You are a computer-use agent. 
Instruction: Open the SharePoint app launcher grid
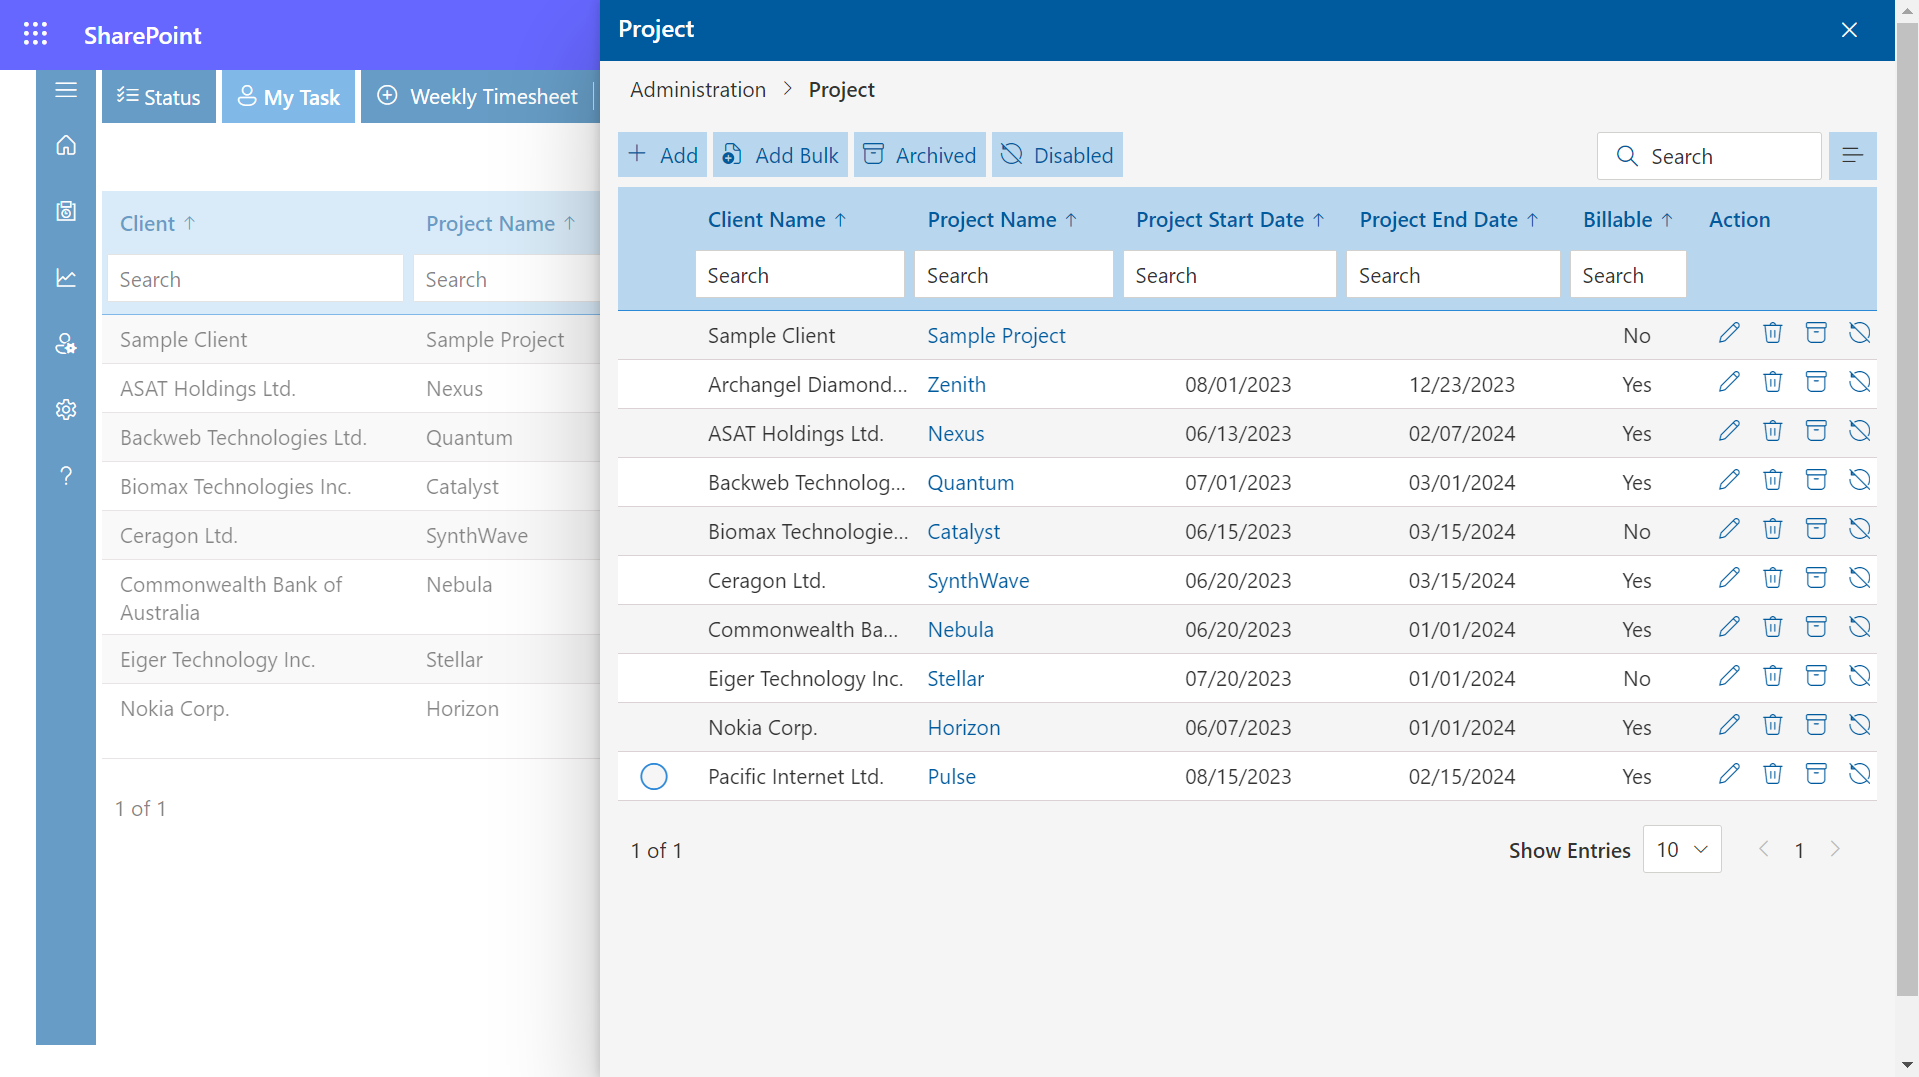pyautogui.click(x=35, y=34)
